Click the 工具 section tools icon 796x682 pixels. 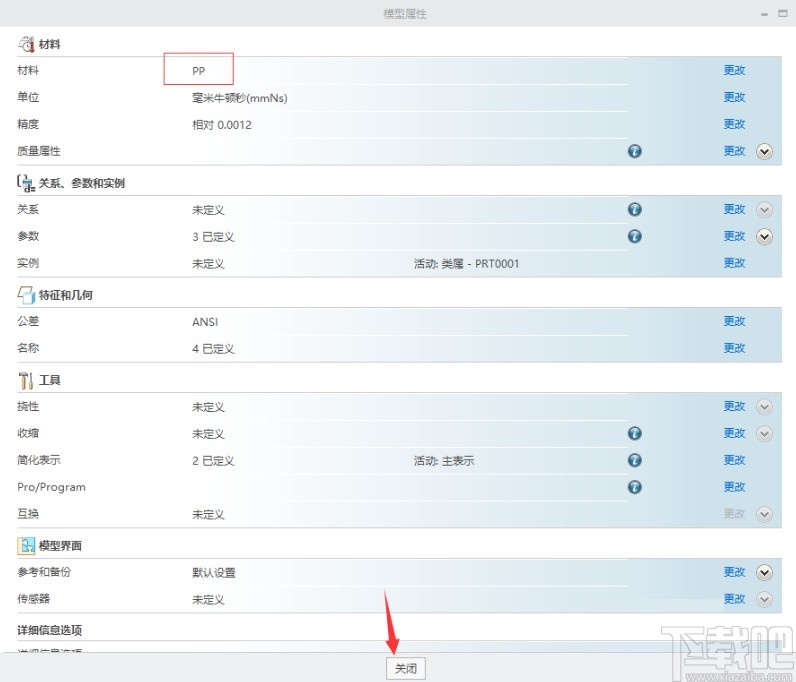tap(26, 380)
